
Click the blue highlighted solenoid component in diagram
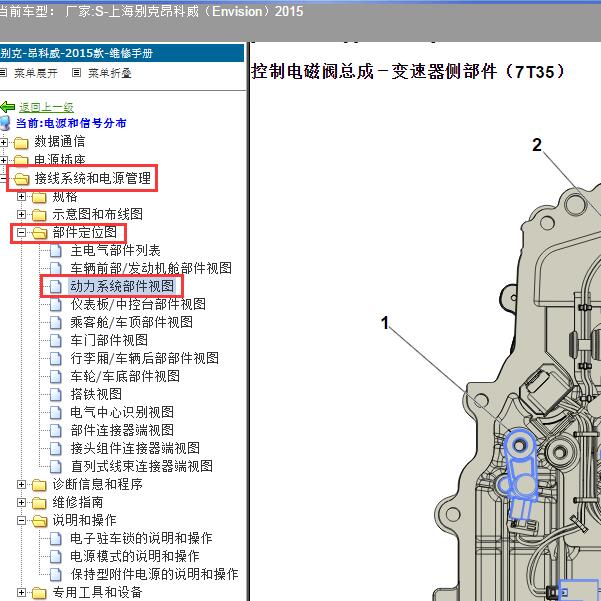coord(521,475)
